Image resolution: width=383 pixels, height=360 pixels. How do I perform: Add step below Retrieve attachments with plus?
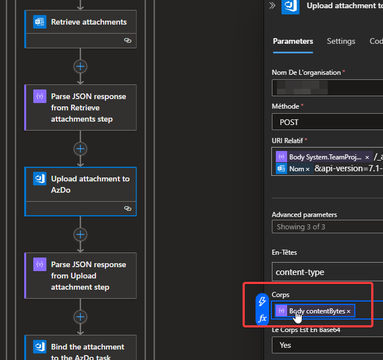tap(80, 66)
